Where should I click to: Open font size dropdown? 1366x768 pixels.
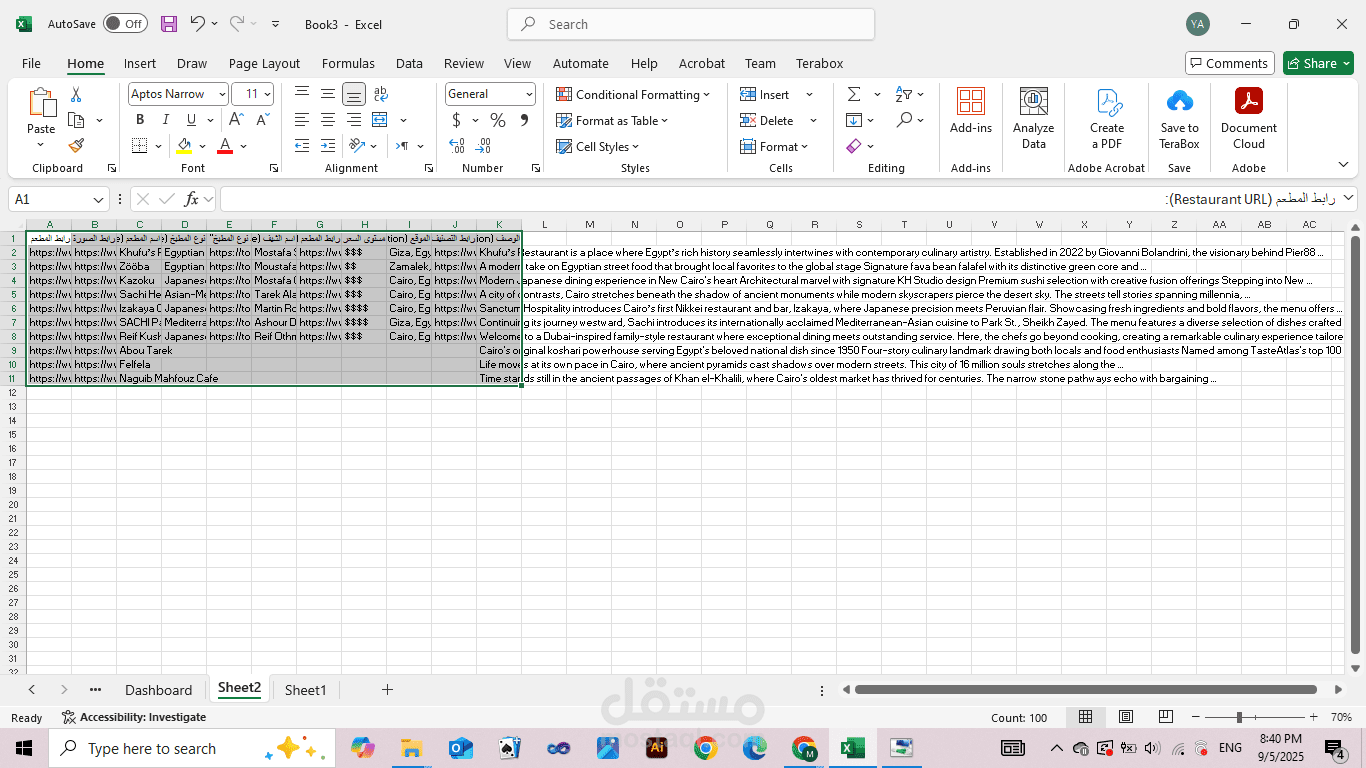(x=267, y=94)
